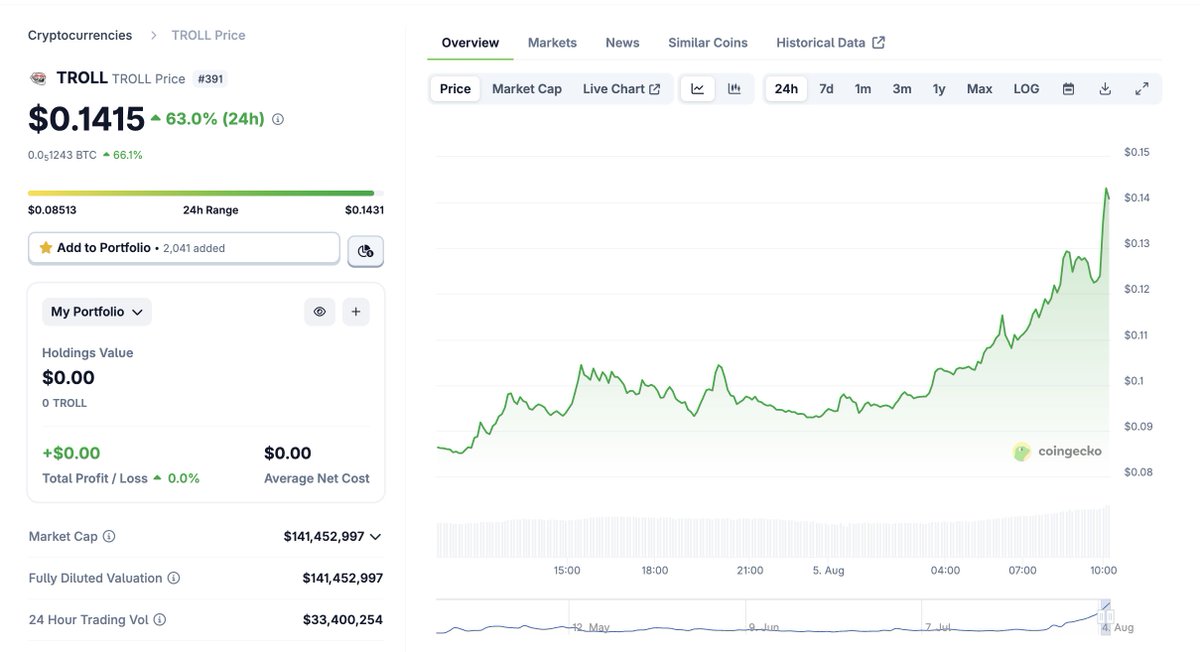Select the 1y time range
This screenshot has height=652, width=1200.
[939, 89]
